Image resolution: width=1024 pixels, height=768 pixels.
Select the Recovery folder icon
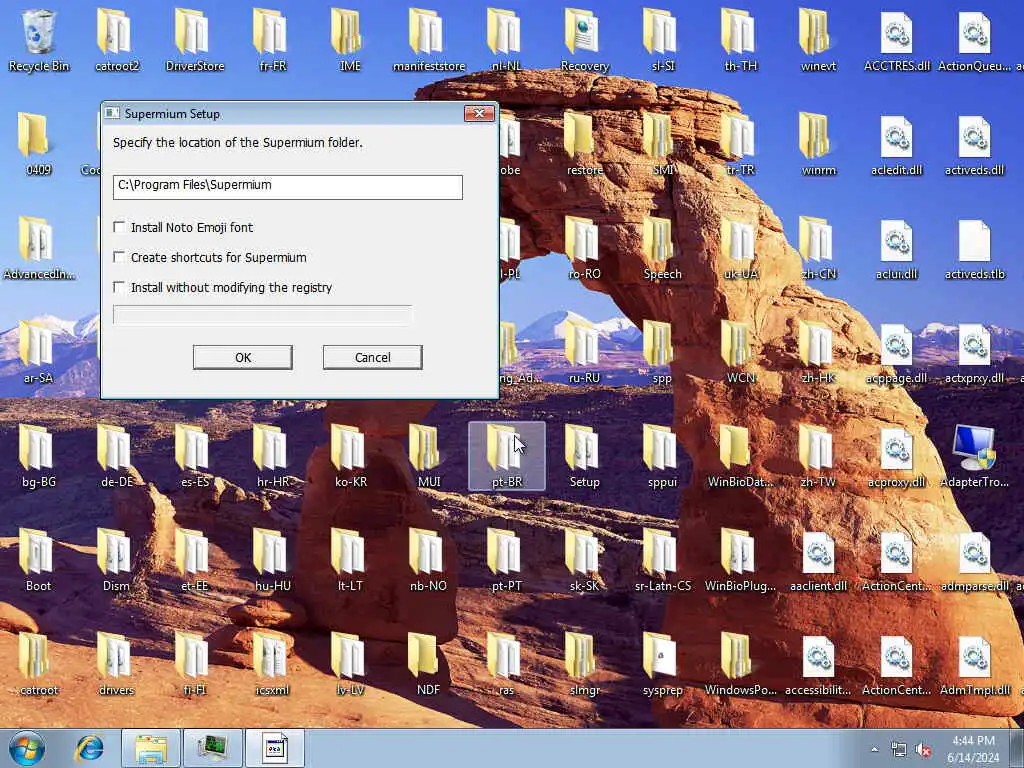point(584,40)
